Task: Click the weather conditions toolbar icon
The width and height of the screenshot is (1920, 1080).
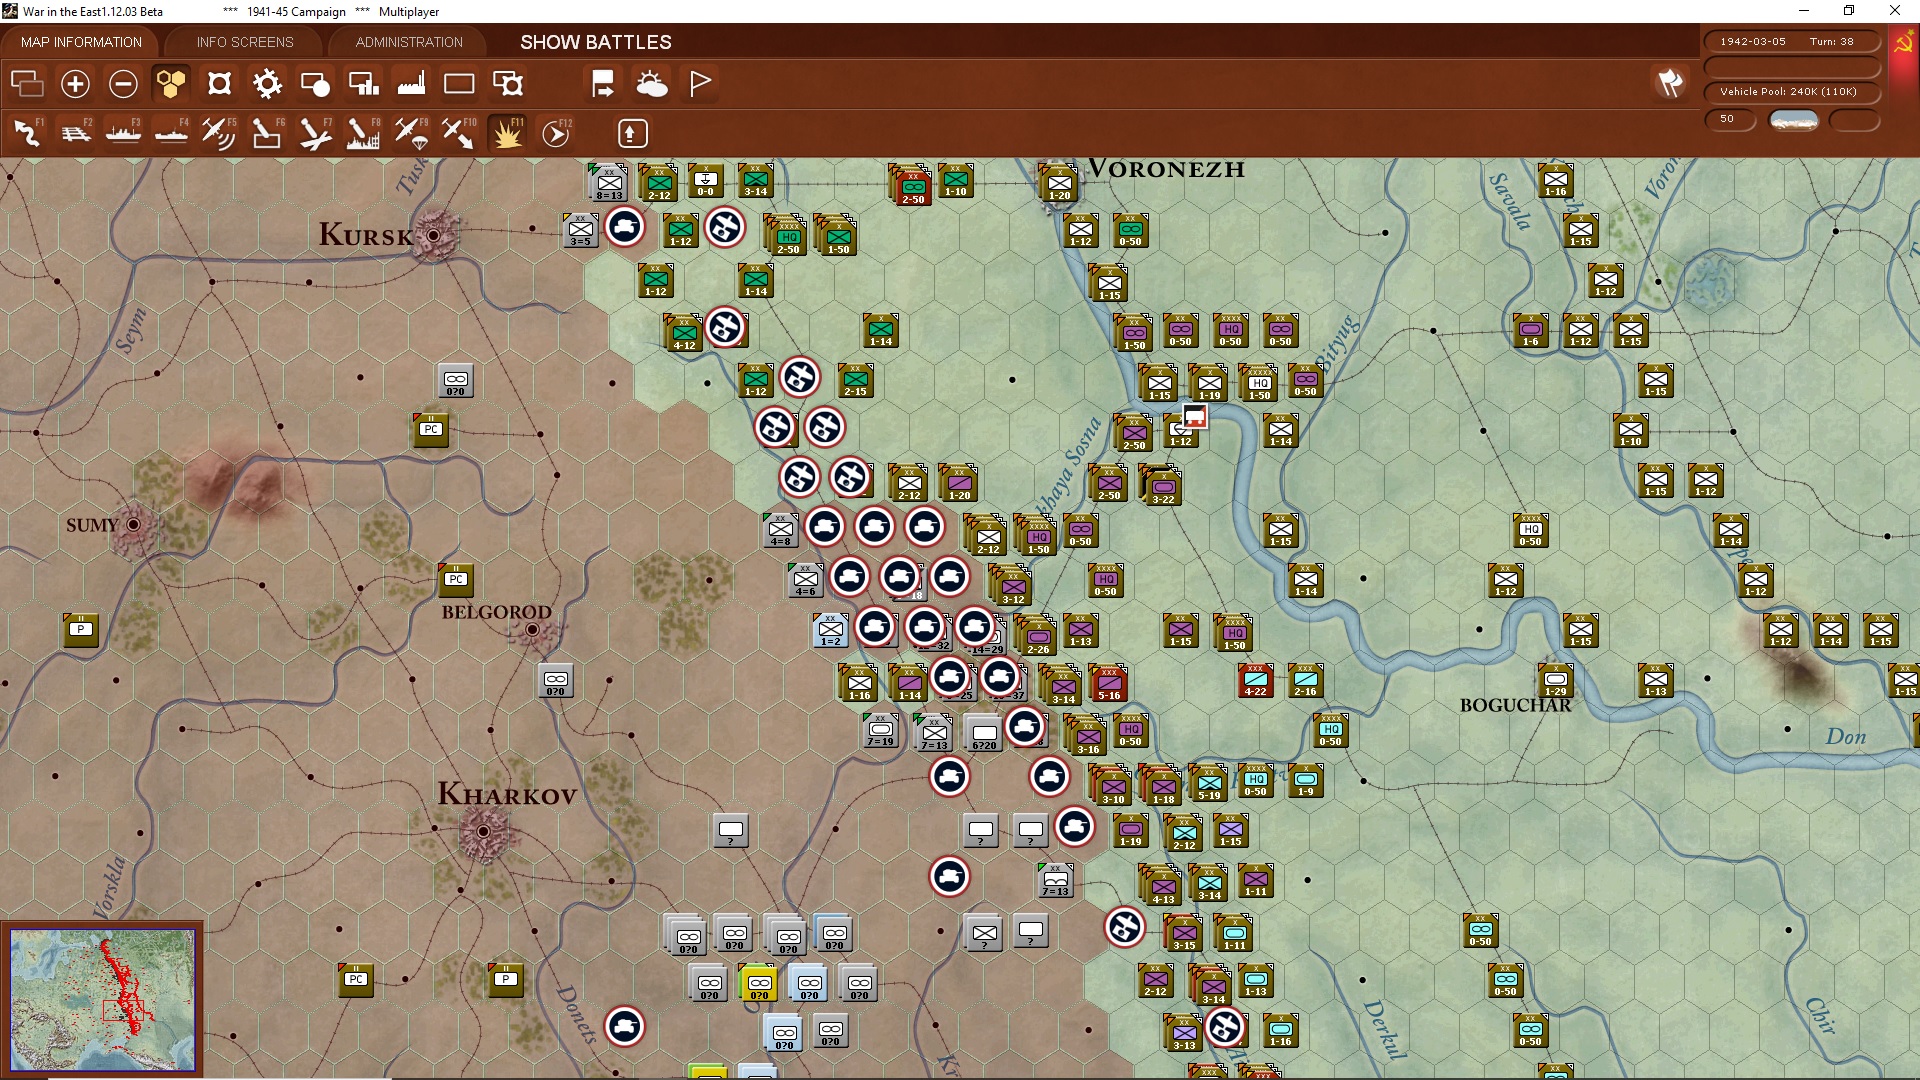Action: coord(652,84)
